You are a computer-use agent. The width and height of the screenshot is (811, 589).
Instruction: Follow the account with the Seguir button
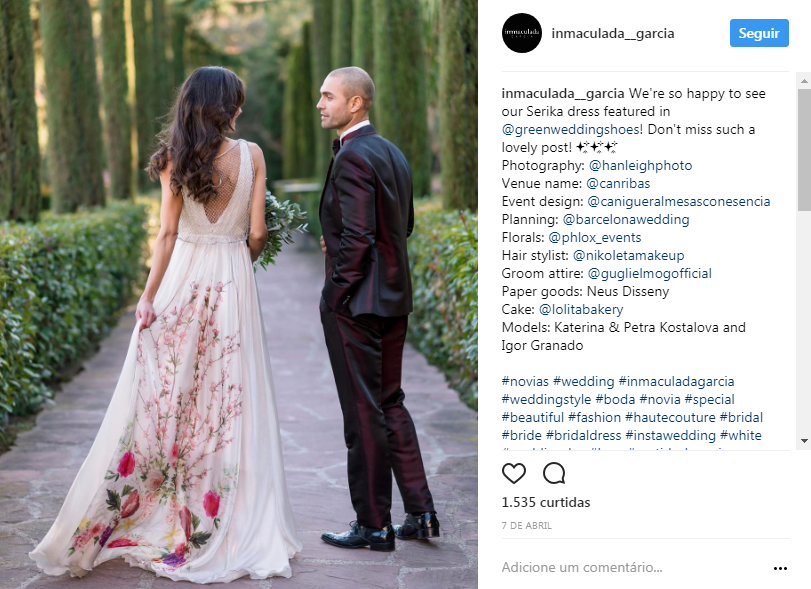point(759,33)
